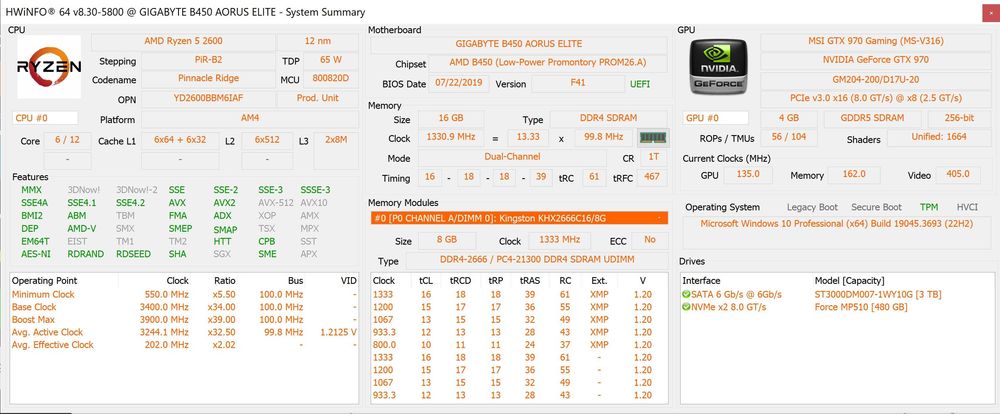Click the Dual-Channel mode value

tap(512, 157)
